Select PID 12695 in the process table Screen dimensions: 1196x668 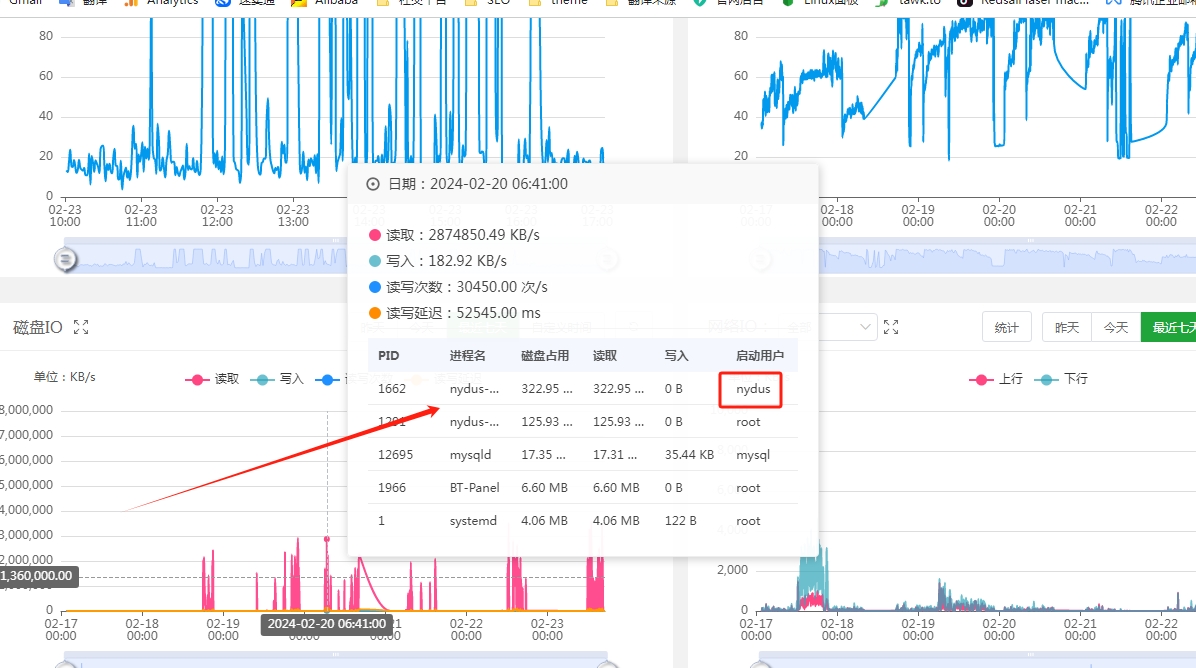(395, 454)
